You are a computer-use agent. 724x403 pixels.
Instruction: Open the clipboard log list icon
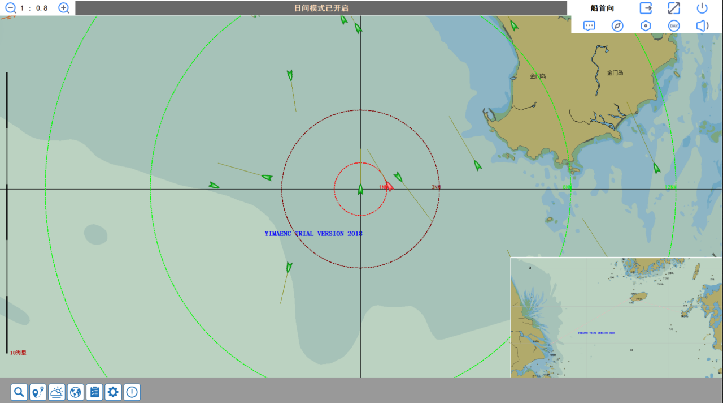click(94, 392)
